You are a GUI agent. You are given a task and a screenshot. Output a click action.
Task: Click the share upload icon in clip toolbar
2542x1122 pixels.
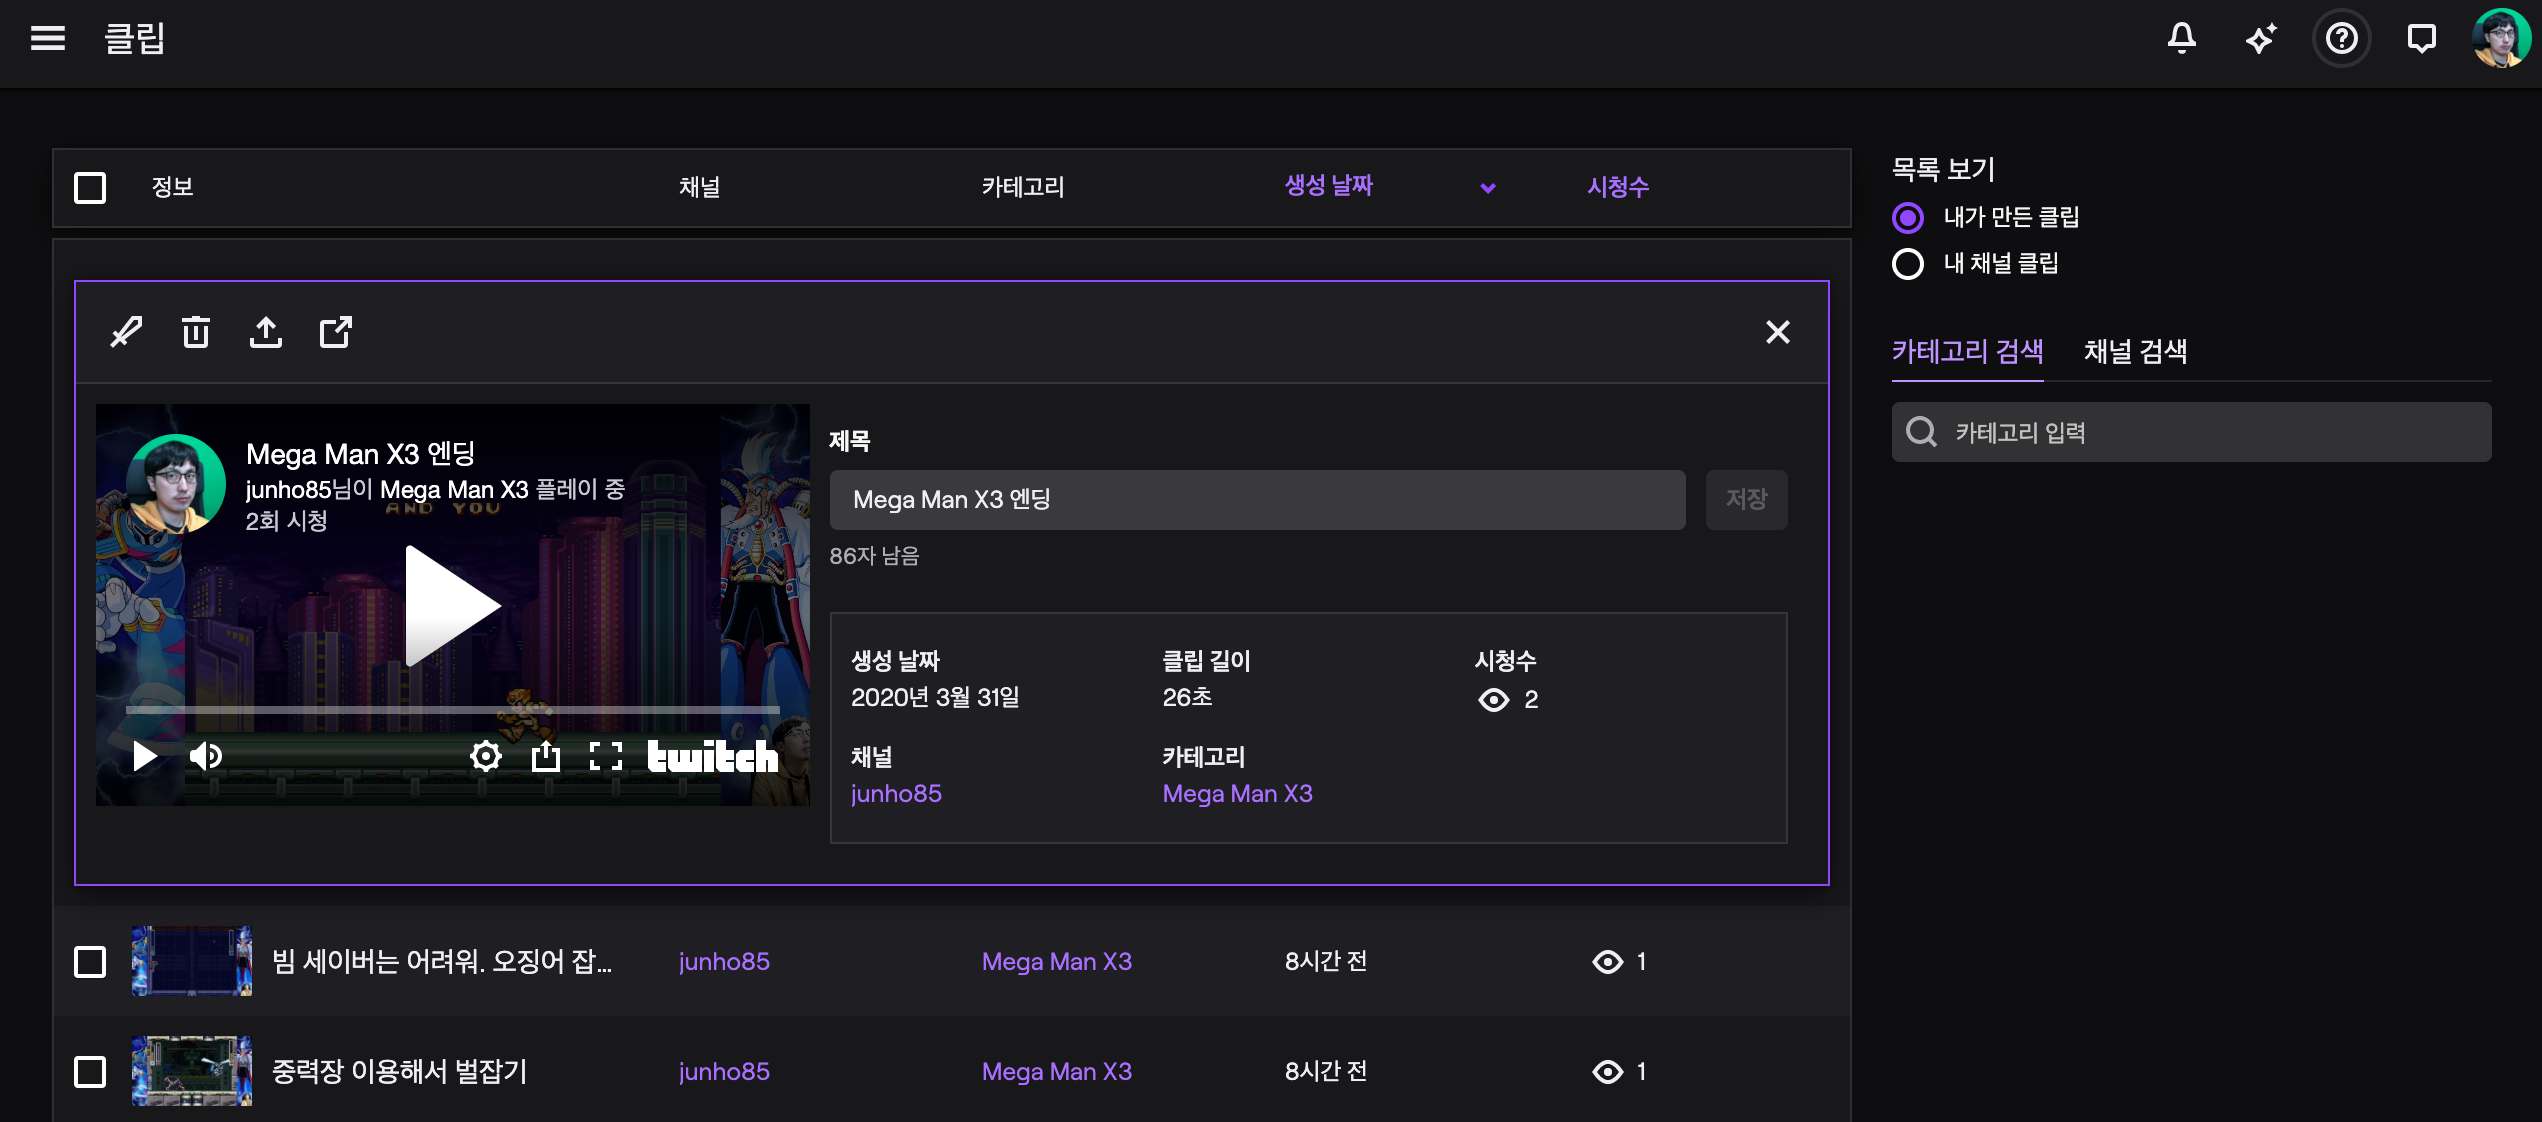coord(265,332)
